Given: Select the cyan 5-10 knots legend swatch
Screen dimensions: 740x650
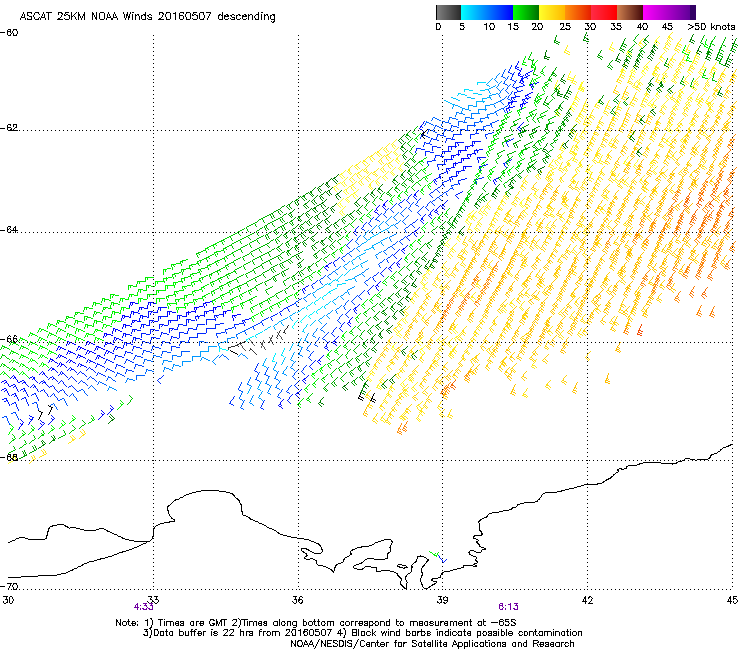Looking at the screenshot, I should tap(474, 12).
